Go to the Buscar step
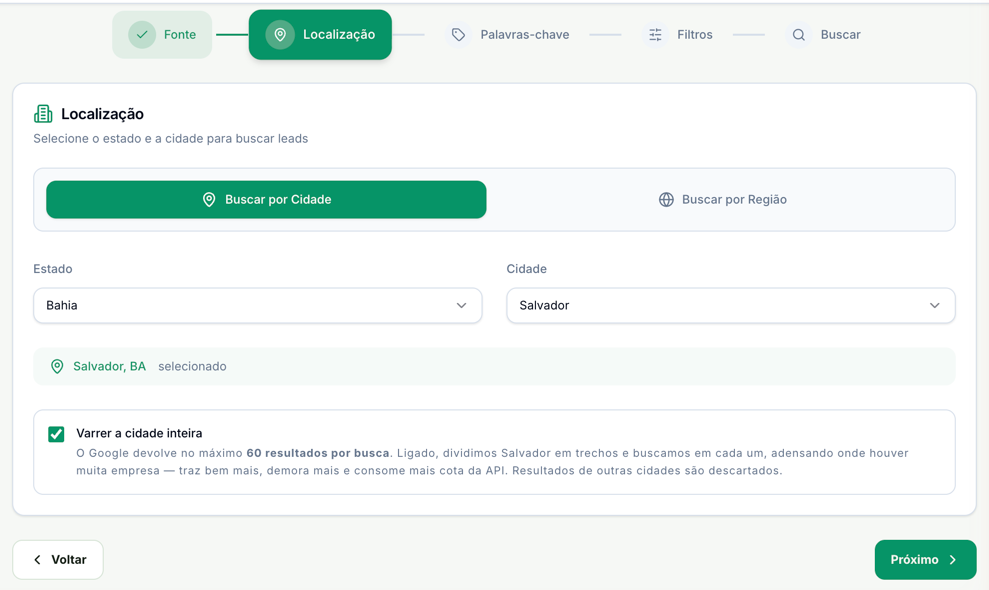Viewport: 989px width, 590px height. click(x=823, y=35)
